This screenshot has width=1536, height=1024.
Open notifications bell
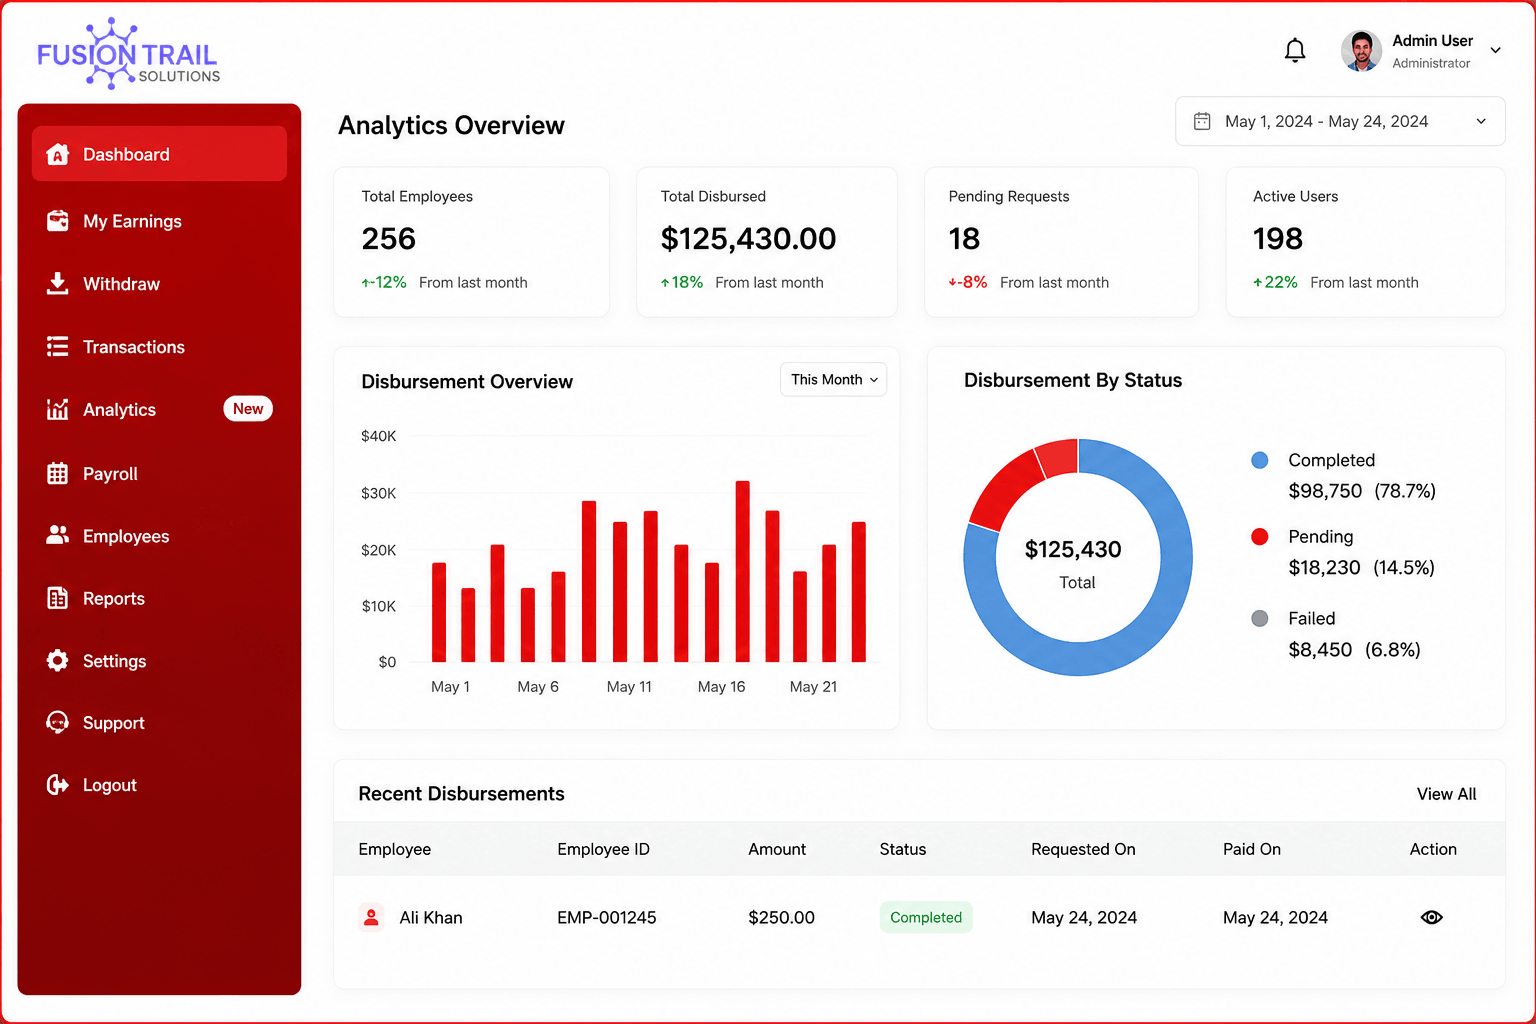[x=1295, y=50]
